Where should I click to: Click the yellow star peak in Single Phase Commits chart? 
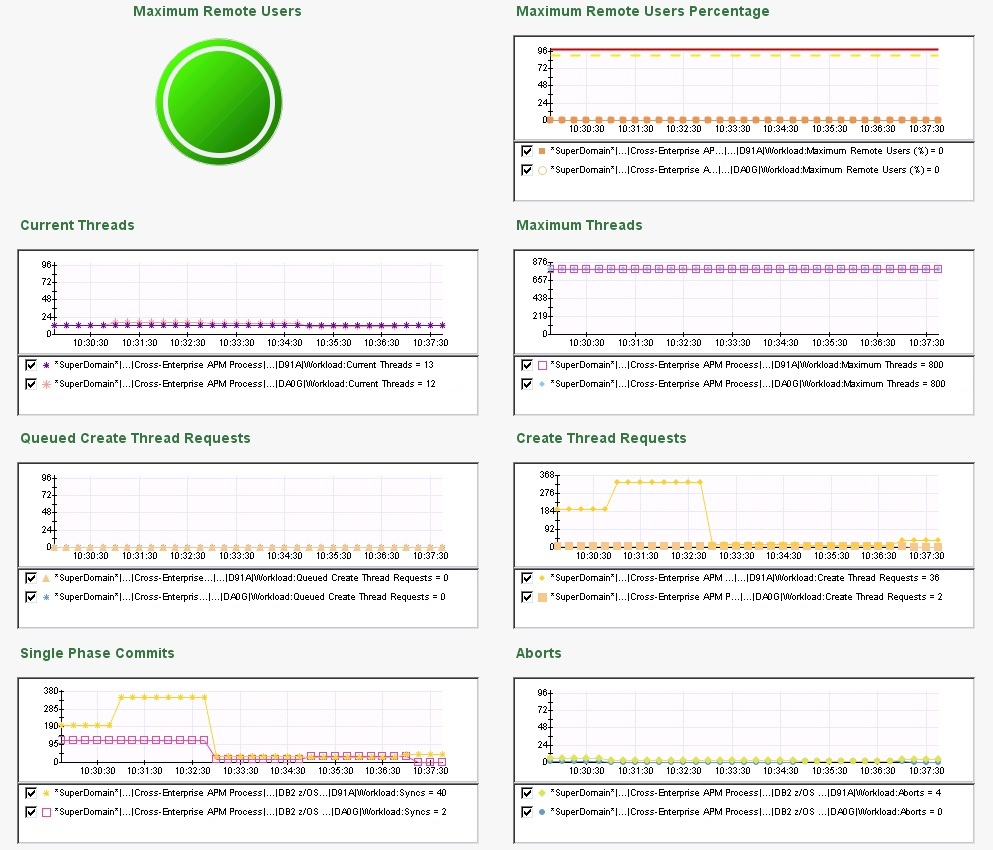(x=163, y=697)
